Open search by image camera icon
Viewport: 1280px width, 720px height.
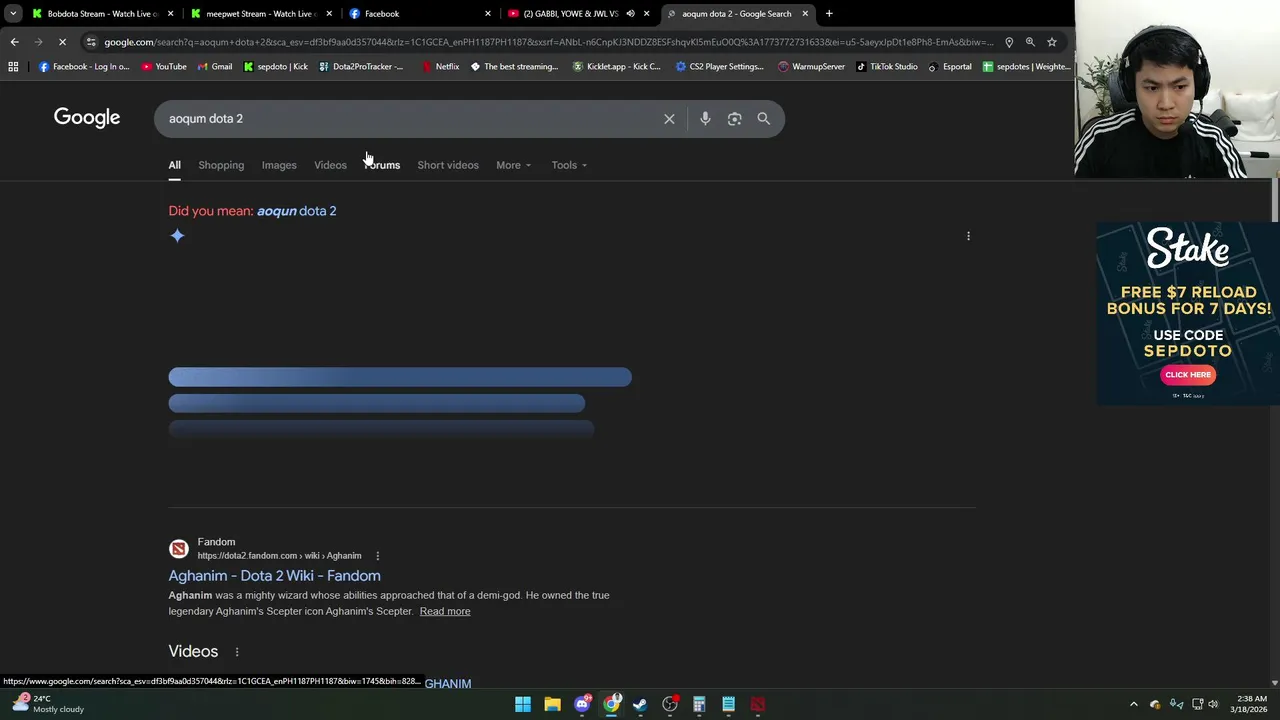tap(734, 119)
